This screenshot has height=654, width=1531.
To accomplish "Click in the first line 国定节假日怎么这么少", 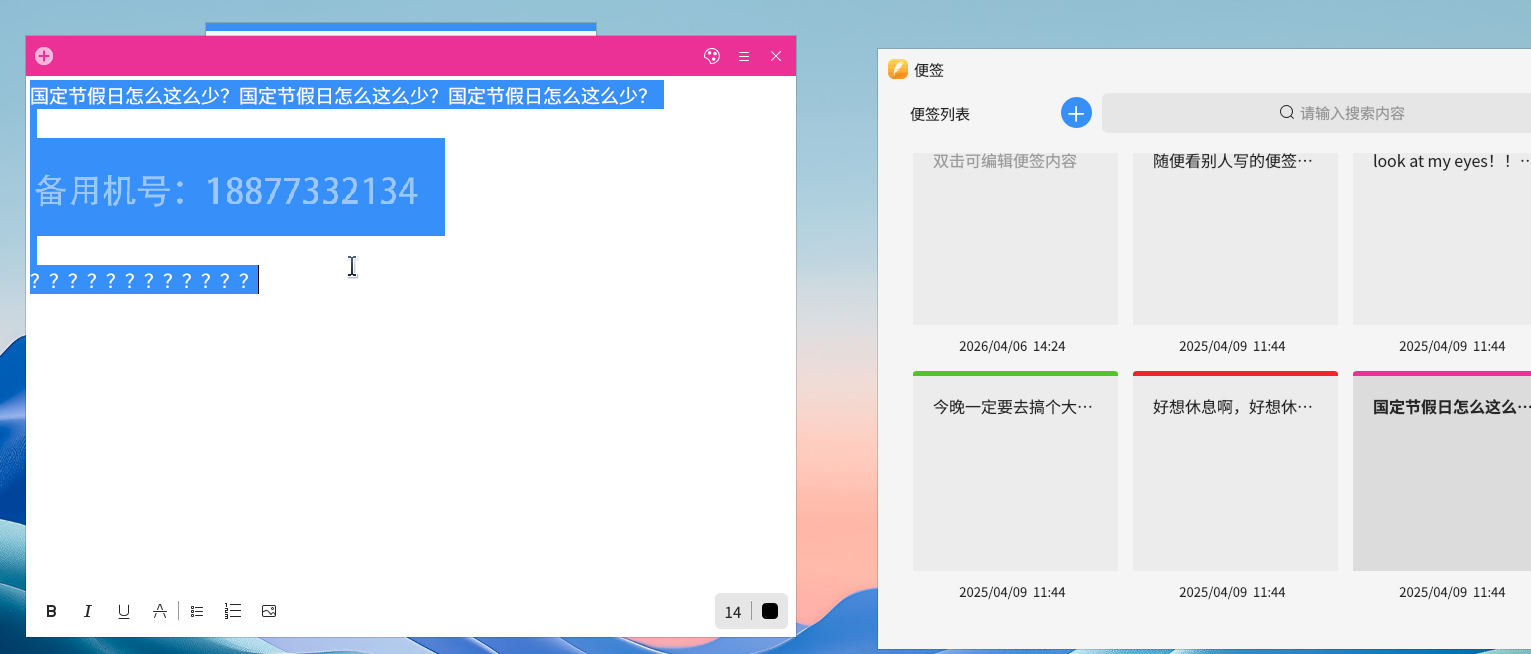I will [x=339, y=96].
